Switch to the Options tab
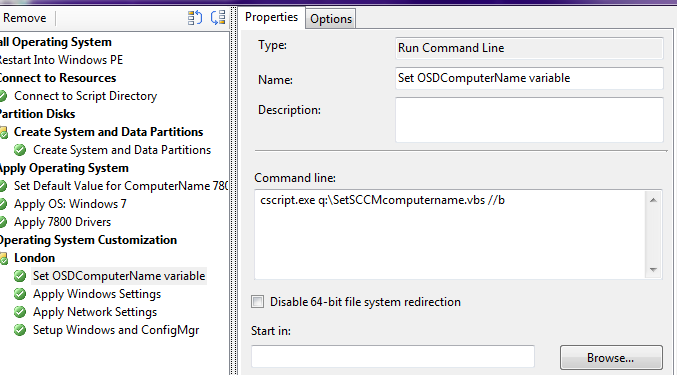677x375 pixels. (331, 19)
